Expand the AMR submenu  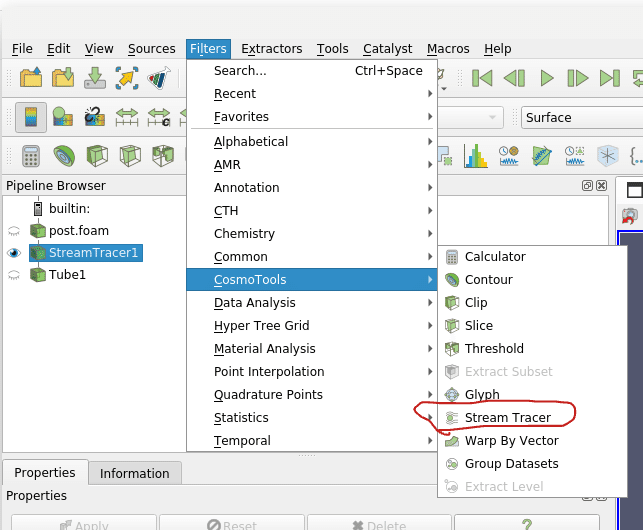pos(312,165)
